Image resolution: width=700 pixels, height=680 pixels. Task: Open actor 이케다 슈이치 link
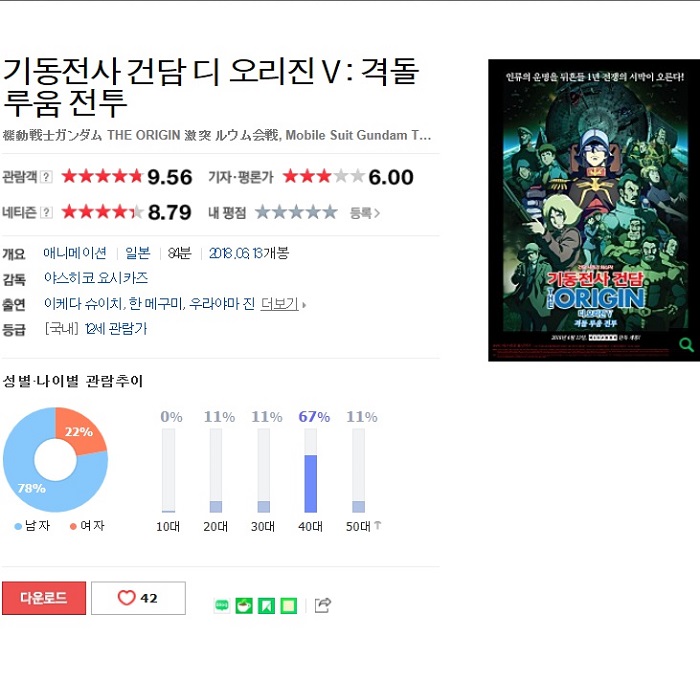tap(82, 304)
